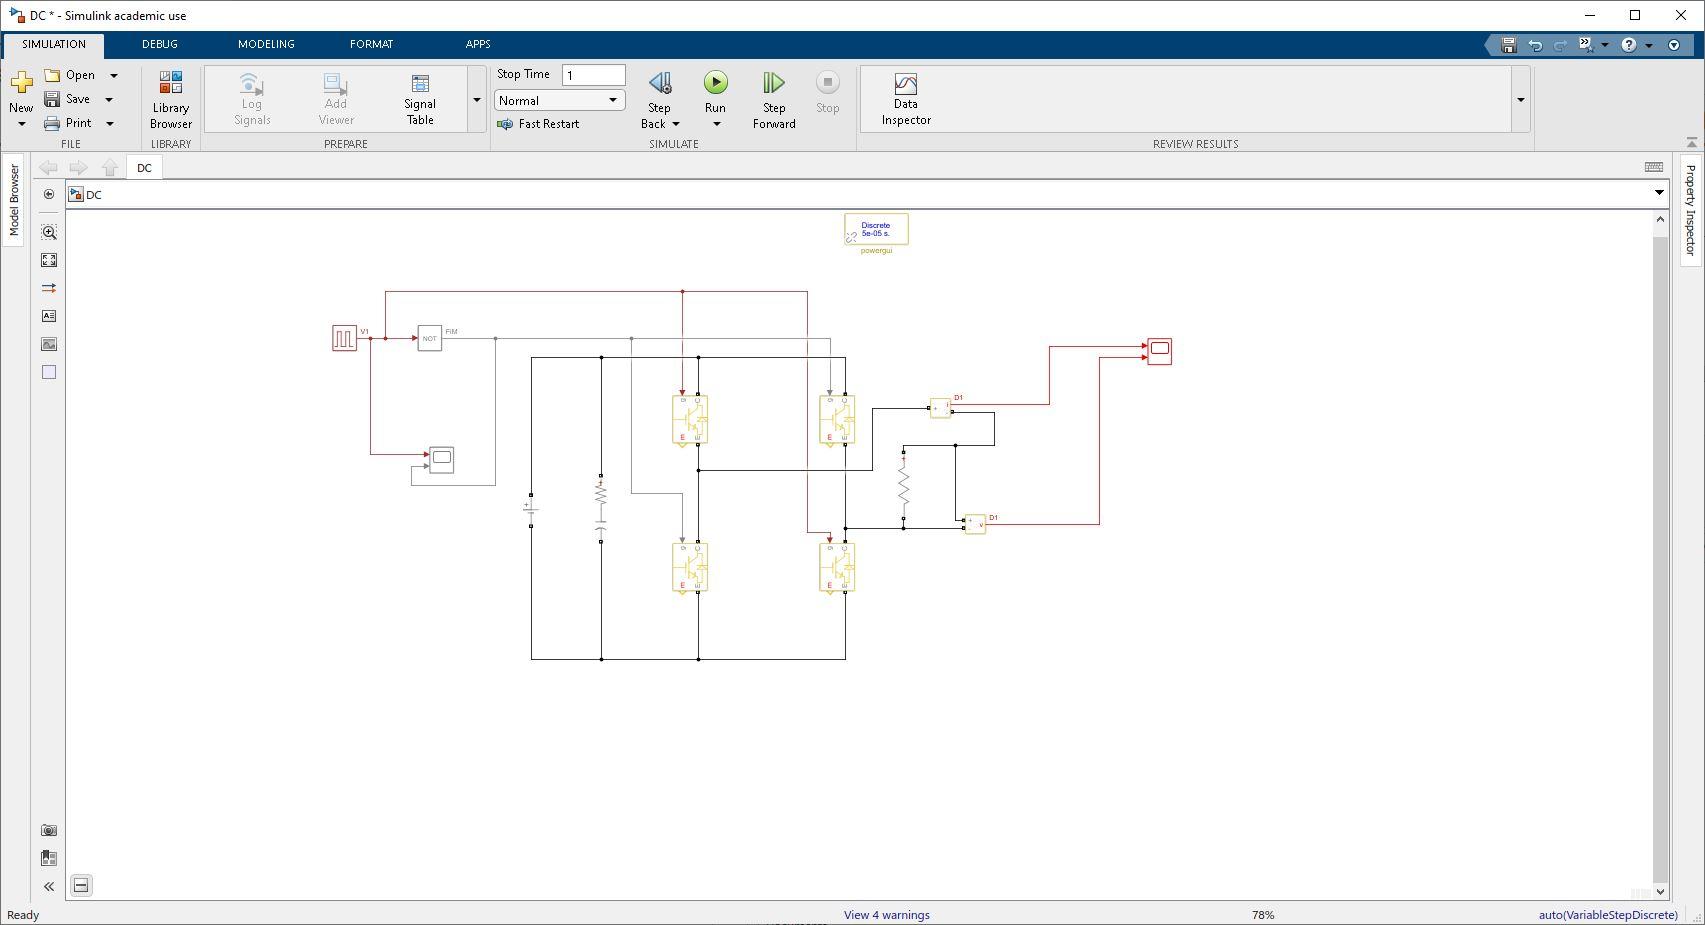Click the Area rectangle icon in palette
1705x925 pixels.
[49, 372]
